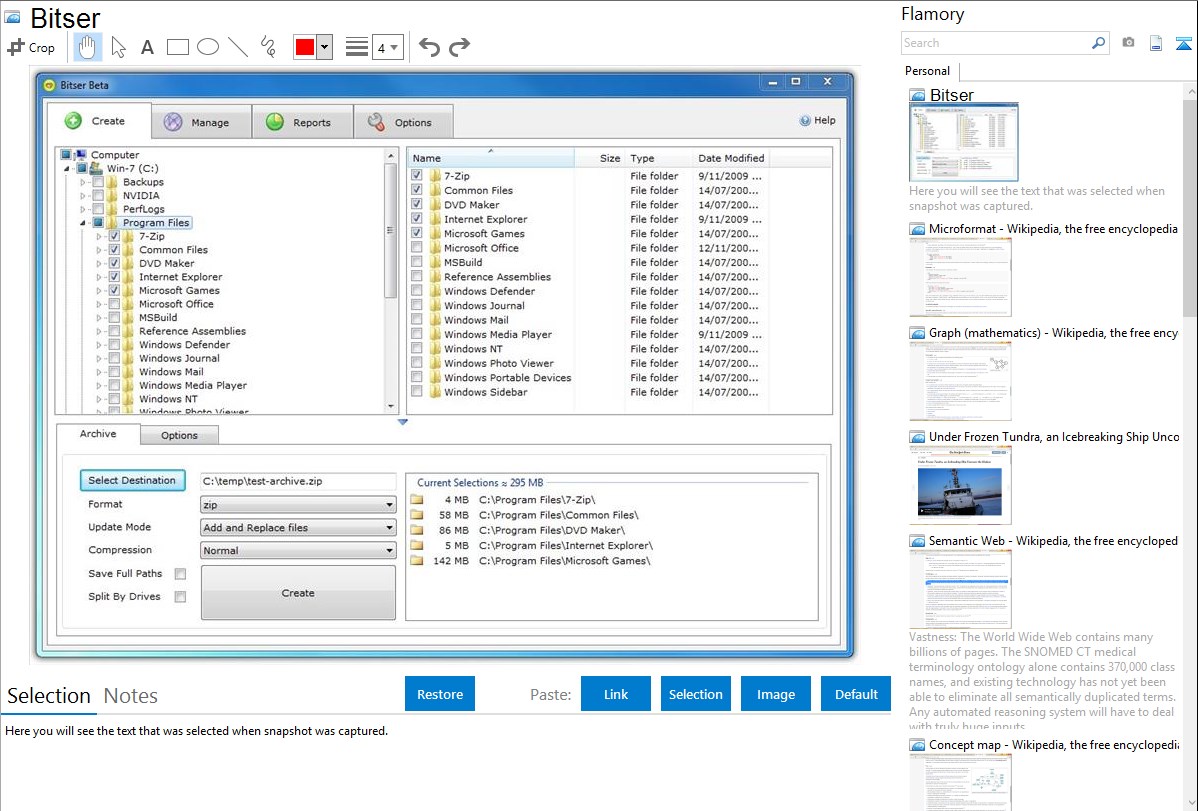Screen dimensions: 1198x811
Task: Collapse the Program Files tree node
Action: 83,223
